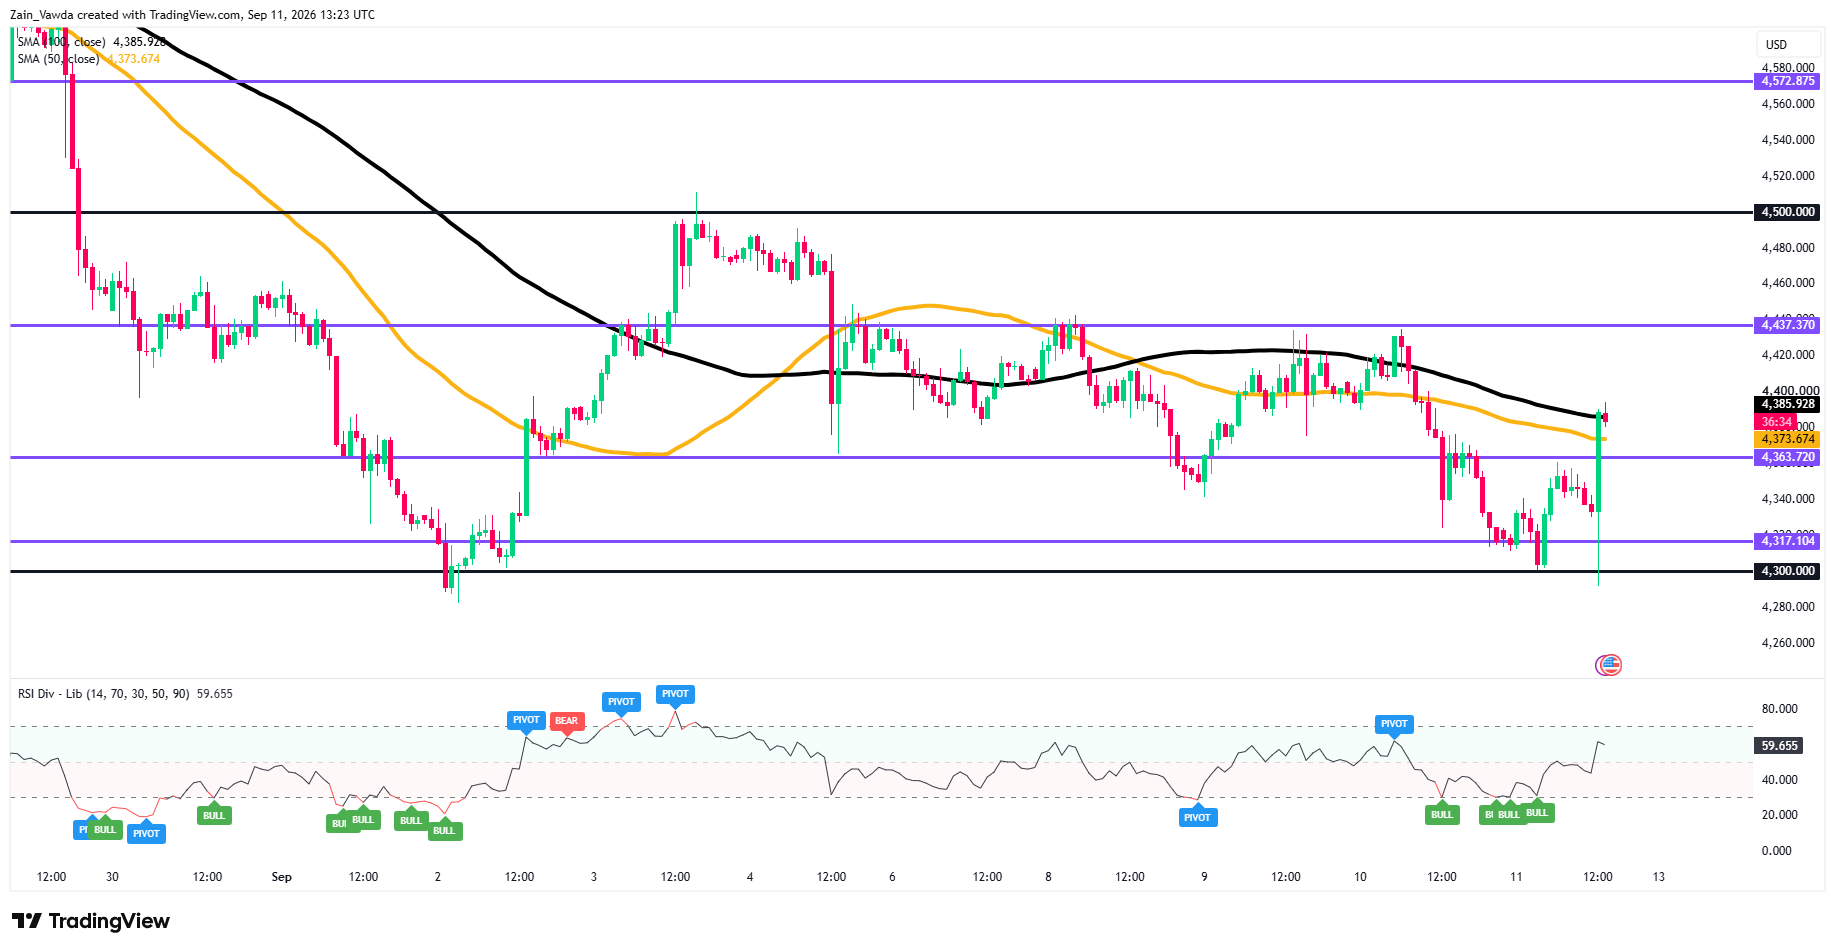The height and width of the screenshot is (951, 1835).
Task: Click date 13 on the time axis
Action: (1658, 877)
